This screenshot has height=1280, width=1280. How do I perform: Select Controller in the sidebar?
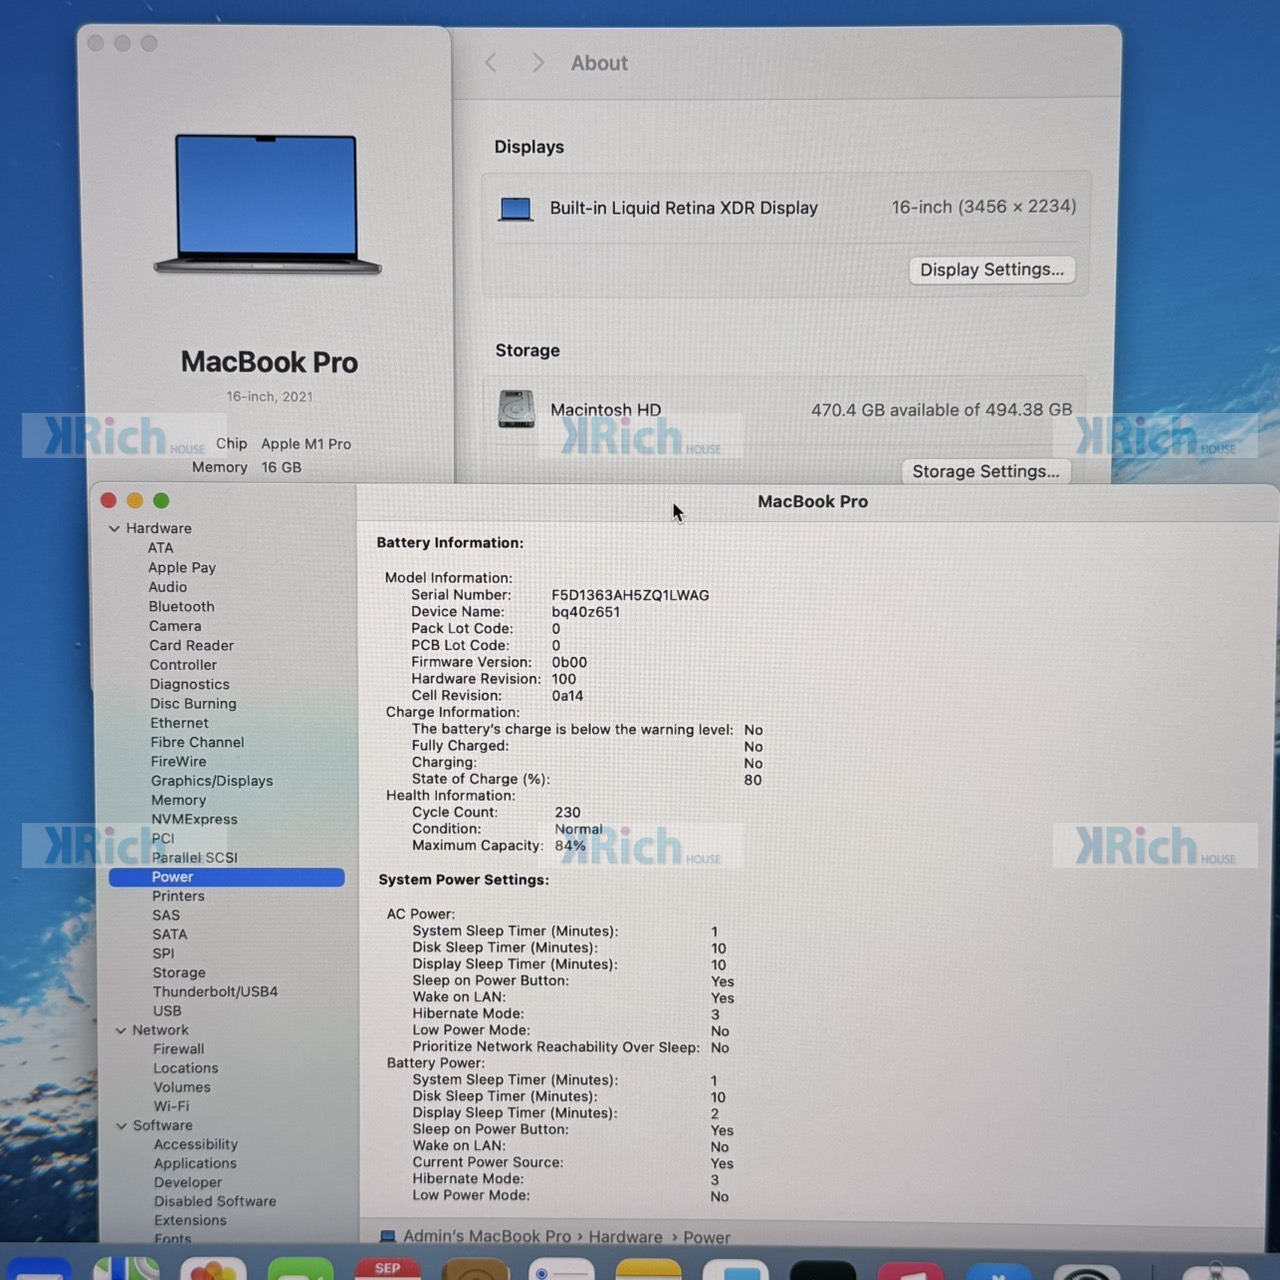click(x=183, y=665)
